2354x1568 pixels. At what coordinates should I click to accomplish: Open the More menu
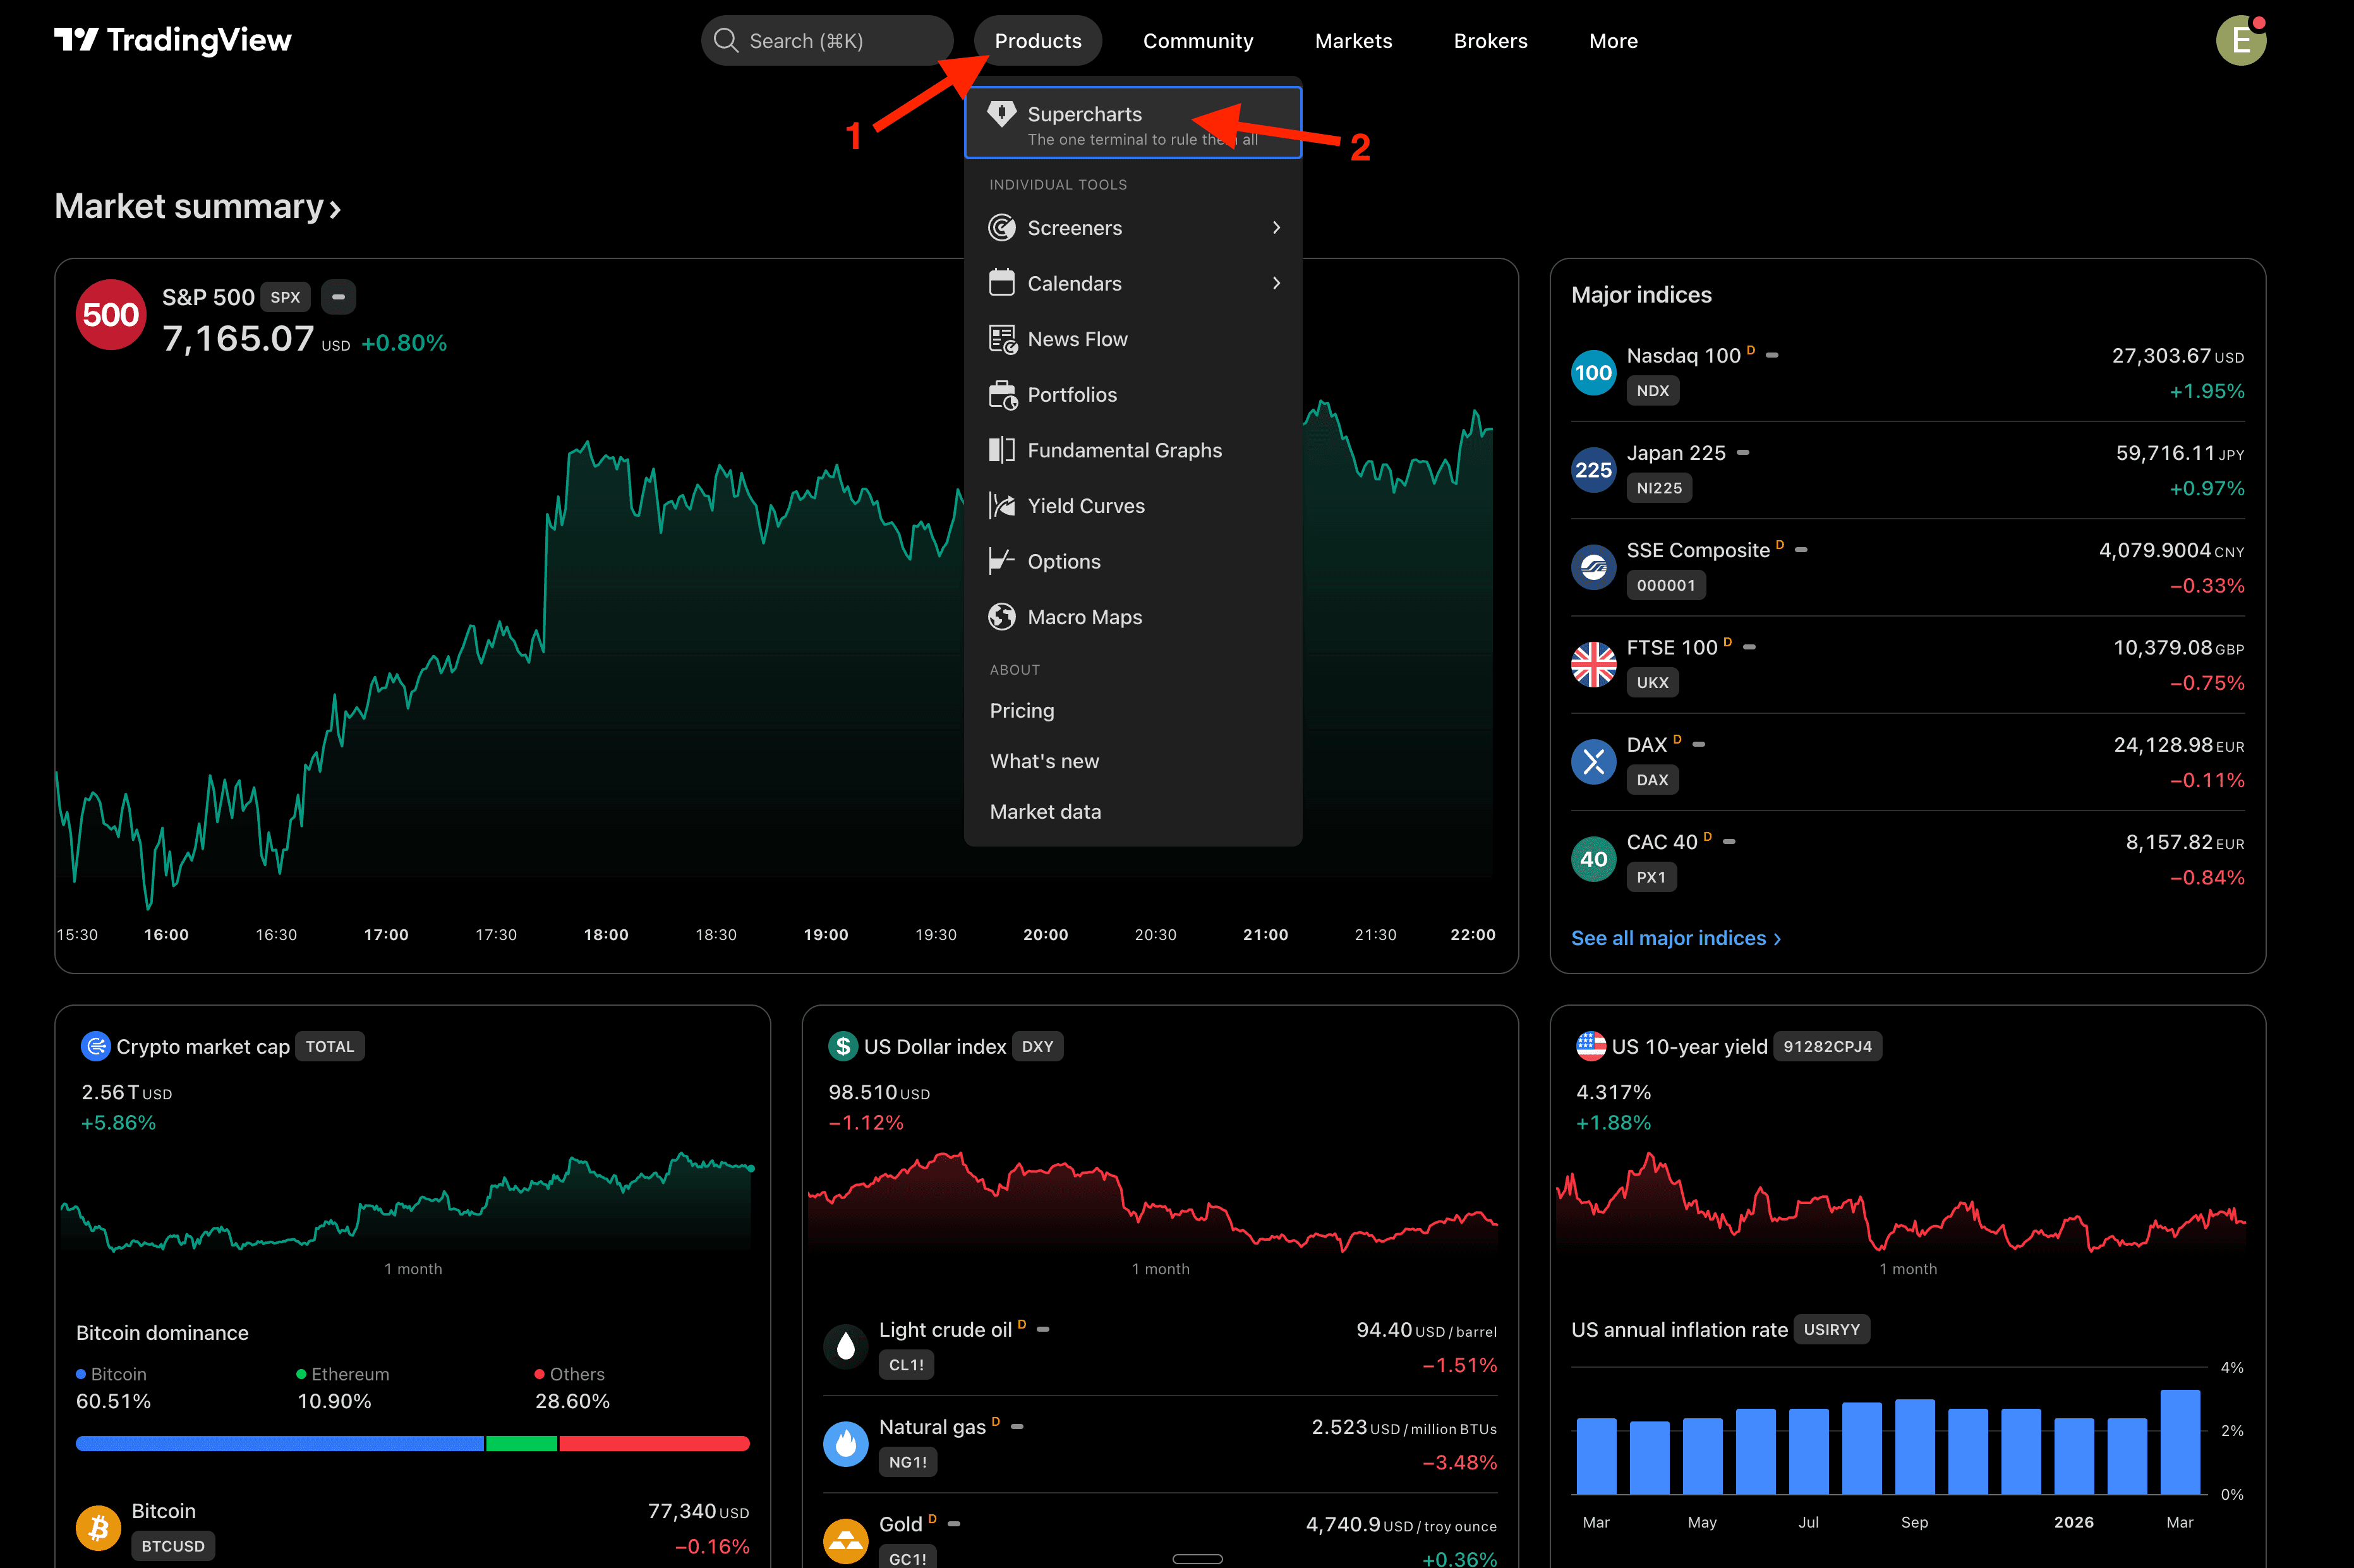[x=1613, y=41]
